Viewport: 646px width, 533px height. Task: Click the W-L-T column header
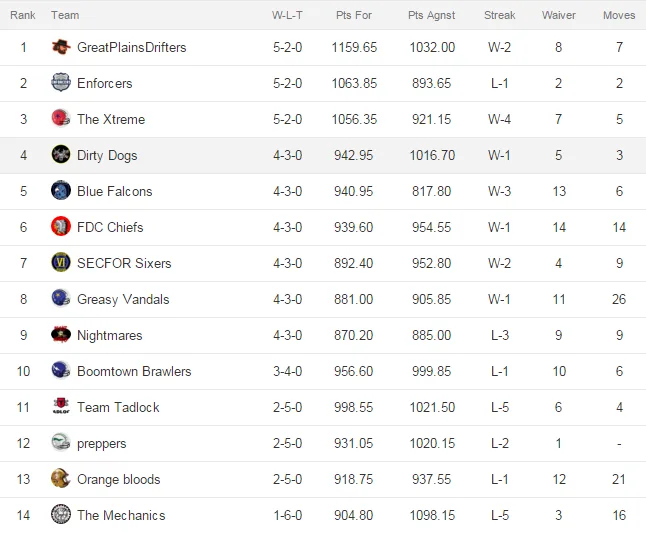[287, 15]
